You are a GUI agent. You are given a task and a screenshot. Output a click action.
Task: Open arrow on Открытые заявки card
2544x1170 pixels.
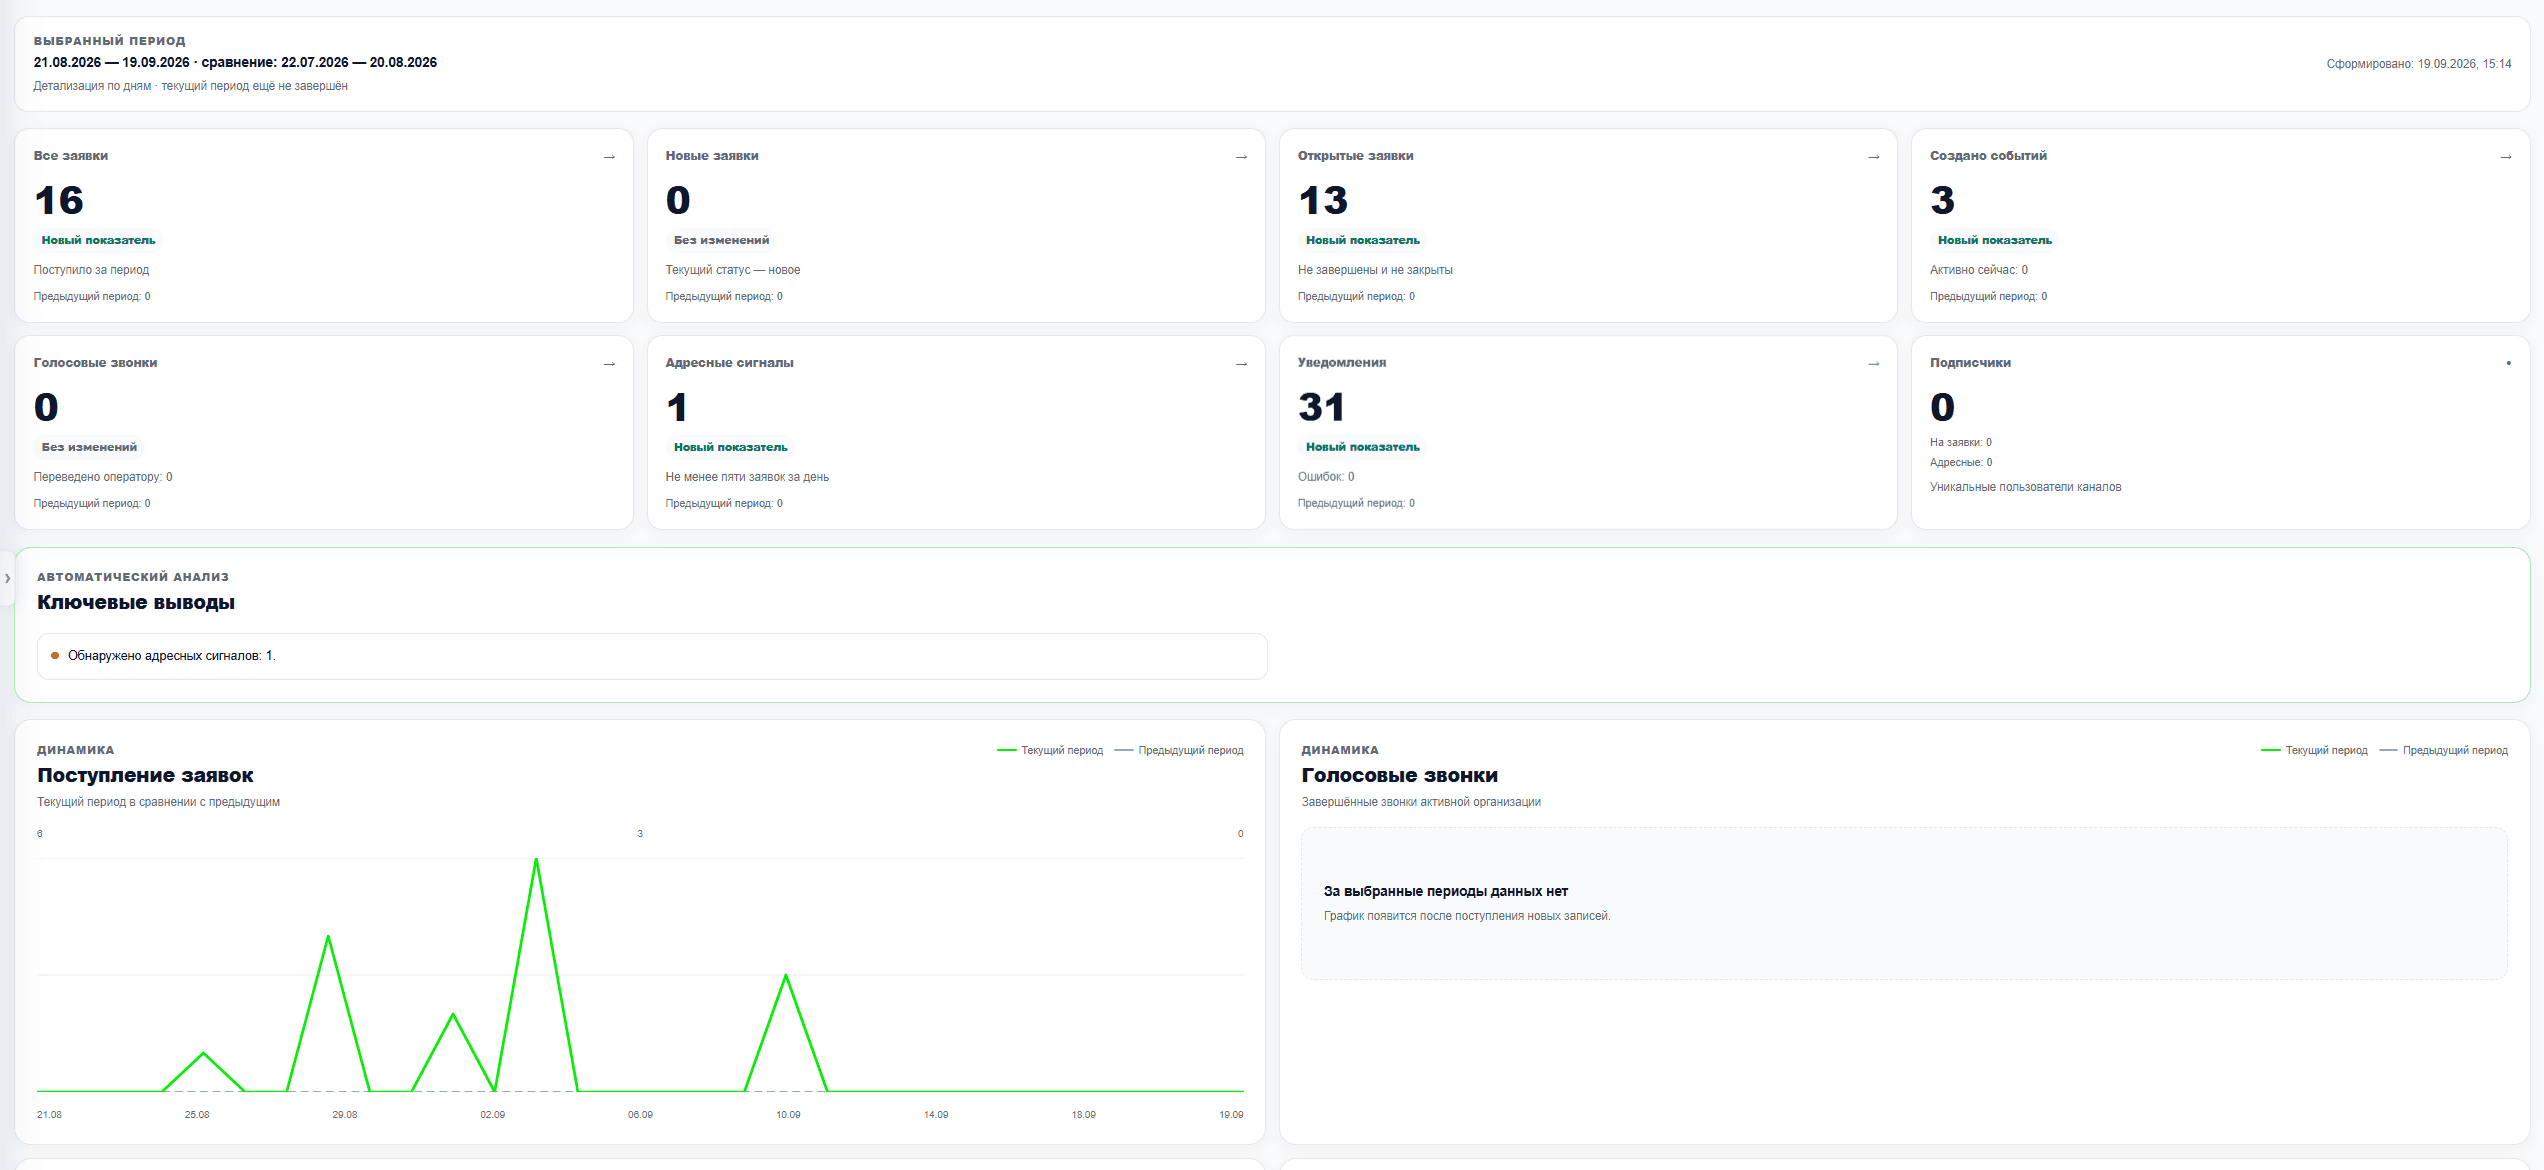[x=1873, y=157]
